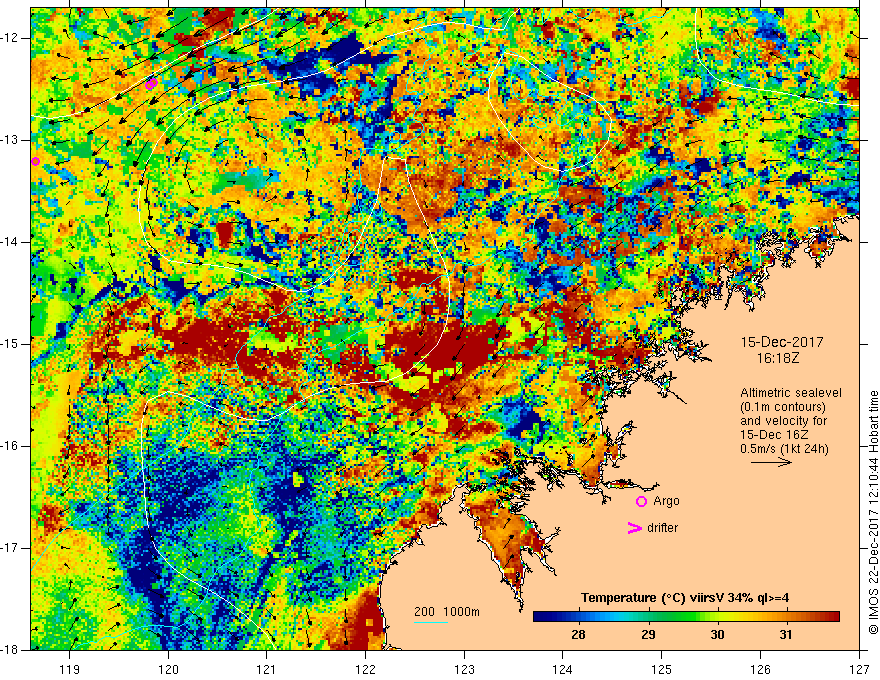The height and width of the screenshot is (680, 880).
Task: Click the cyan 200m contour legend line
Action: tap(430, 622)
